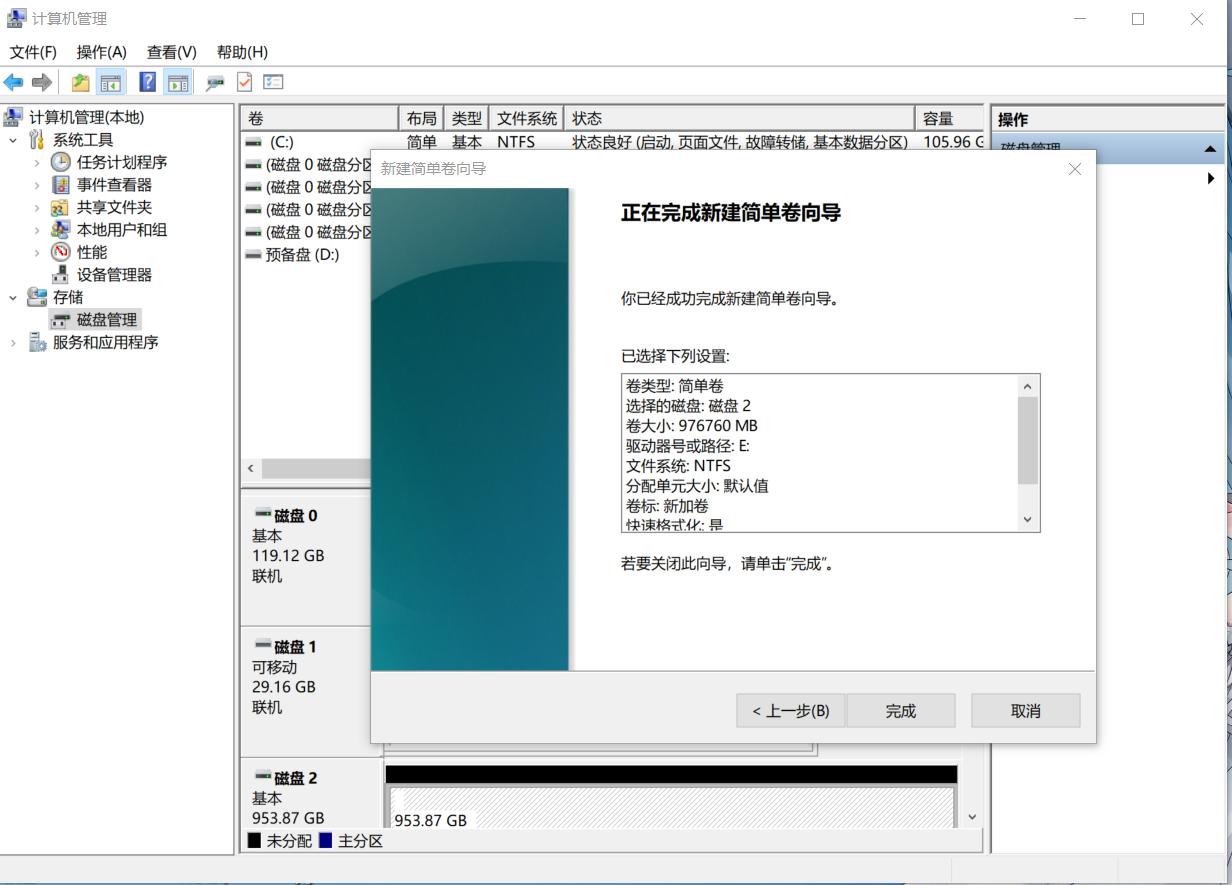Image resolution: width=1232 pixels, height=885 pixels.
Task: Toggle the action pane visibility icon
Action: pyautogui.click(x=178, y=82)
